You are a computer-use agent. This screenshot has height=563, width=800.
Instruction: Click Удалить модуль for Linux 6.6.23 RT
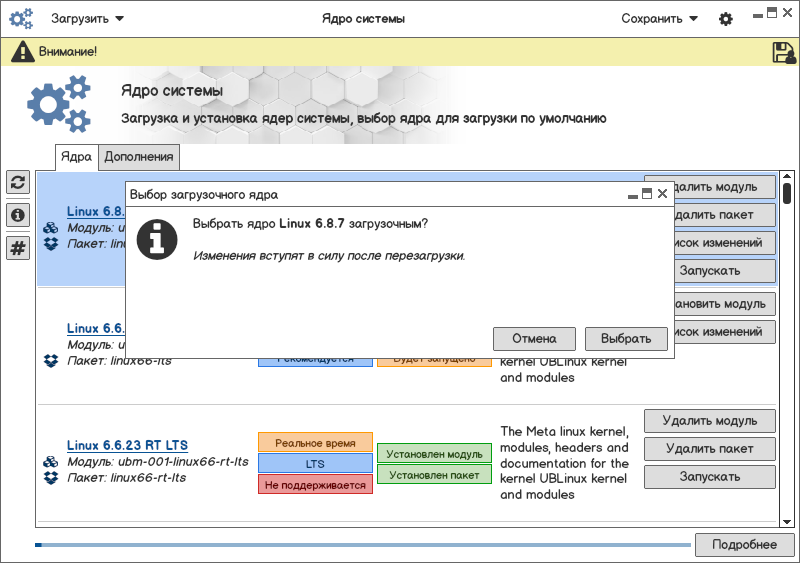click(x=709, y=421)
